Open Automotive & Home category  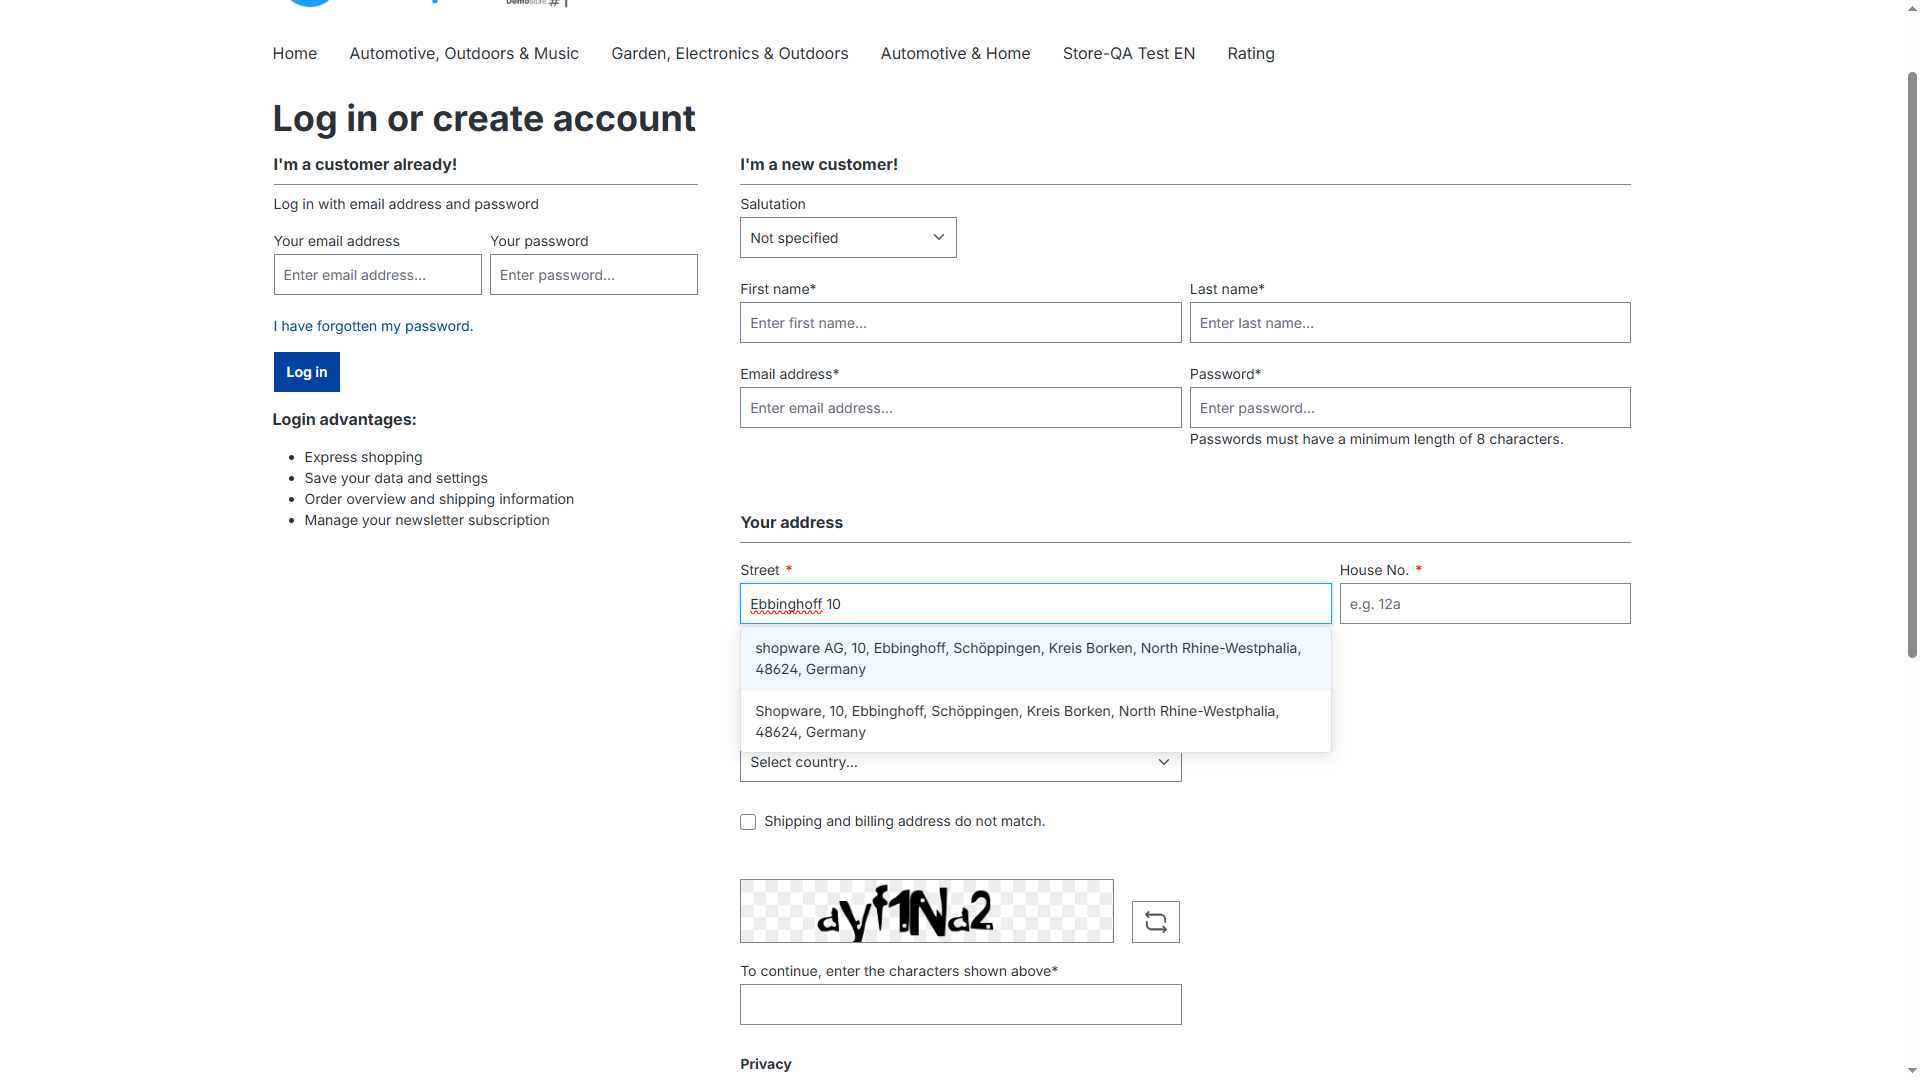click(955, 54)
